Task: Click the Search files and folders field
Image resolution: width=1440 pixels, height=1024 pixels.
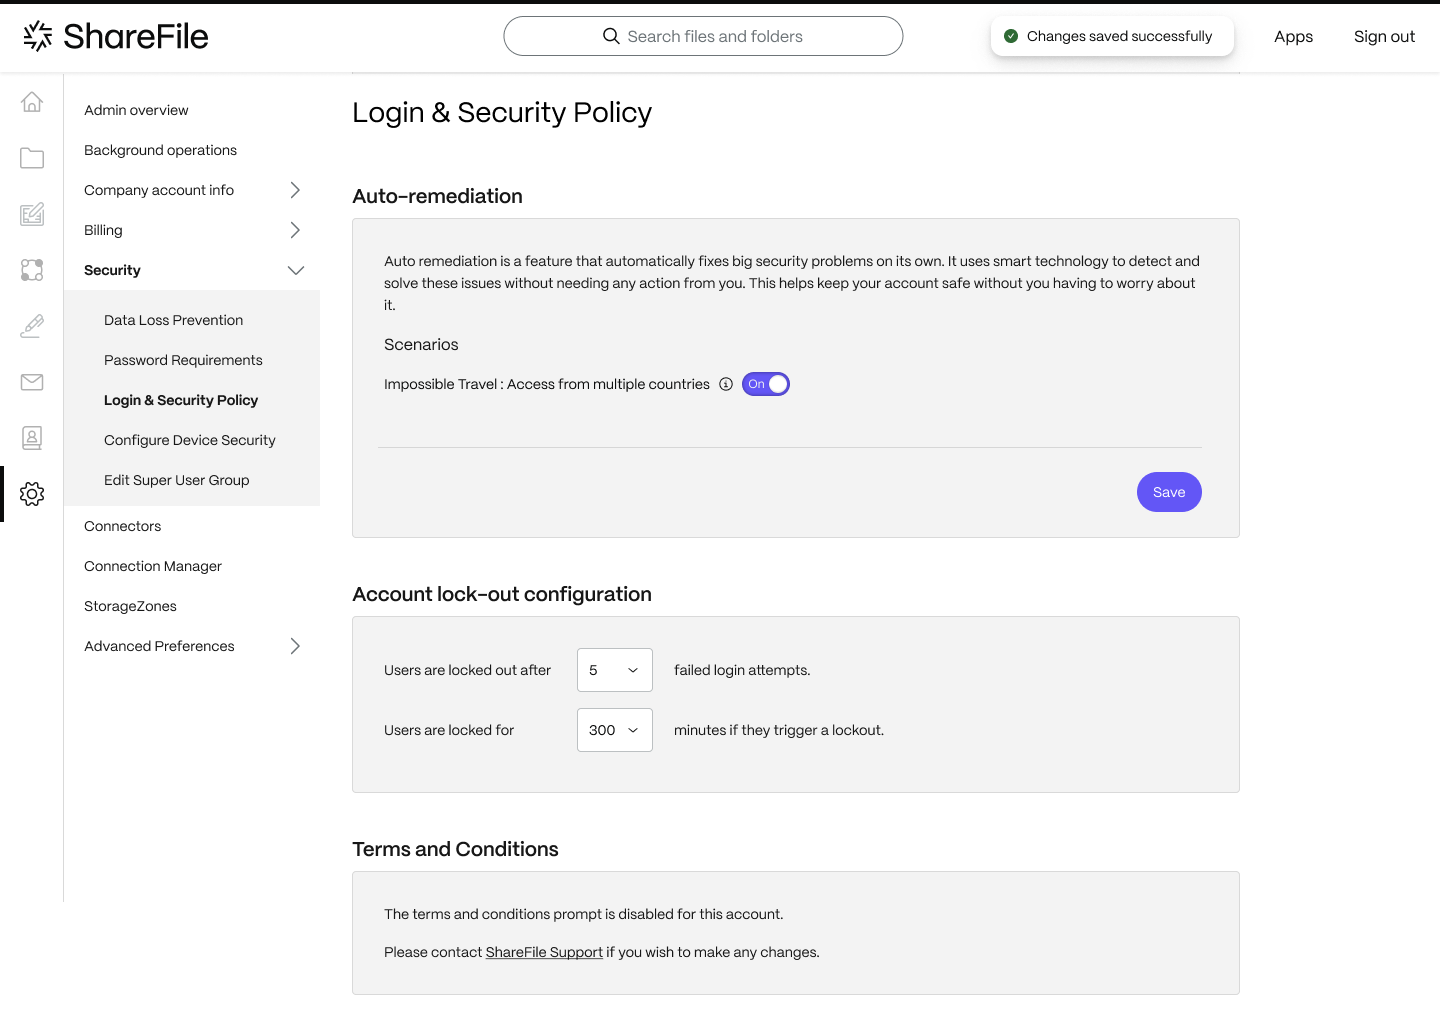Action: point(703,36)
